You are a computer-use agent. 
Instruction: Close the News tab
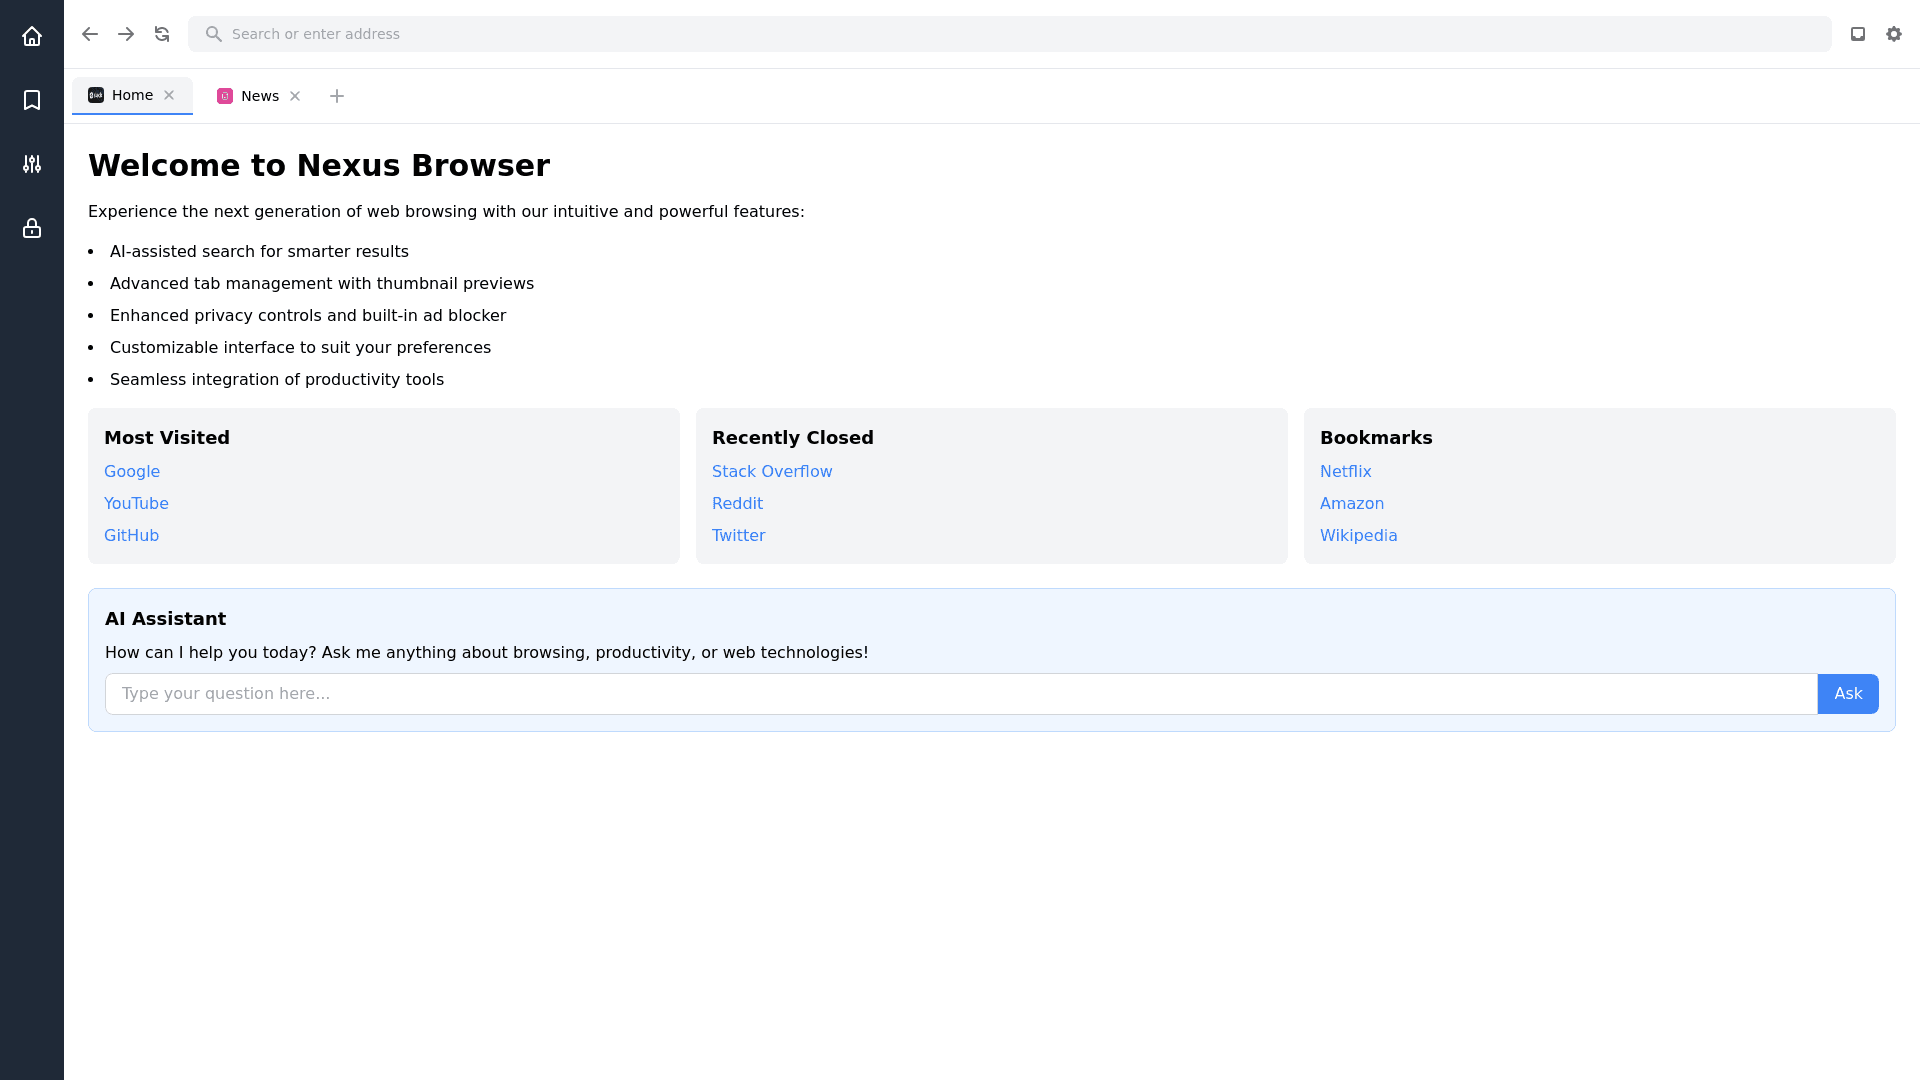pyautogui.click(x=295, y=96)
